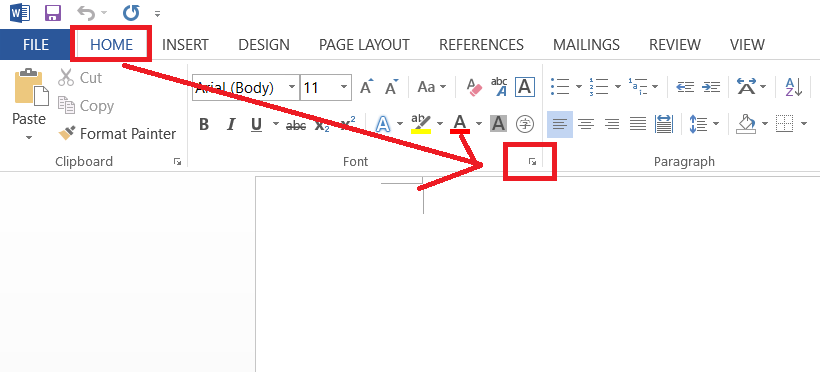Apply numbered list
The image size is (820, 372).
[x=599, y=86]
